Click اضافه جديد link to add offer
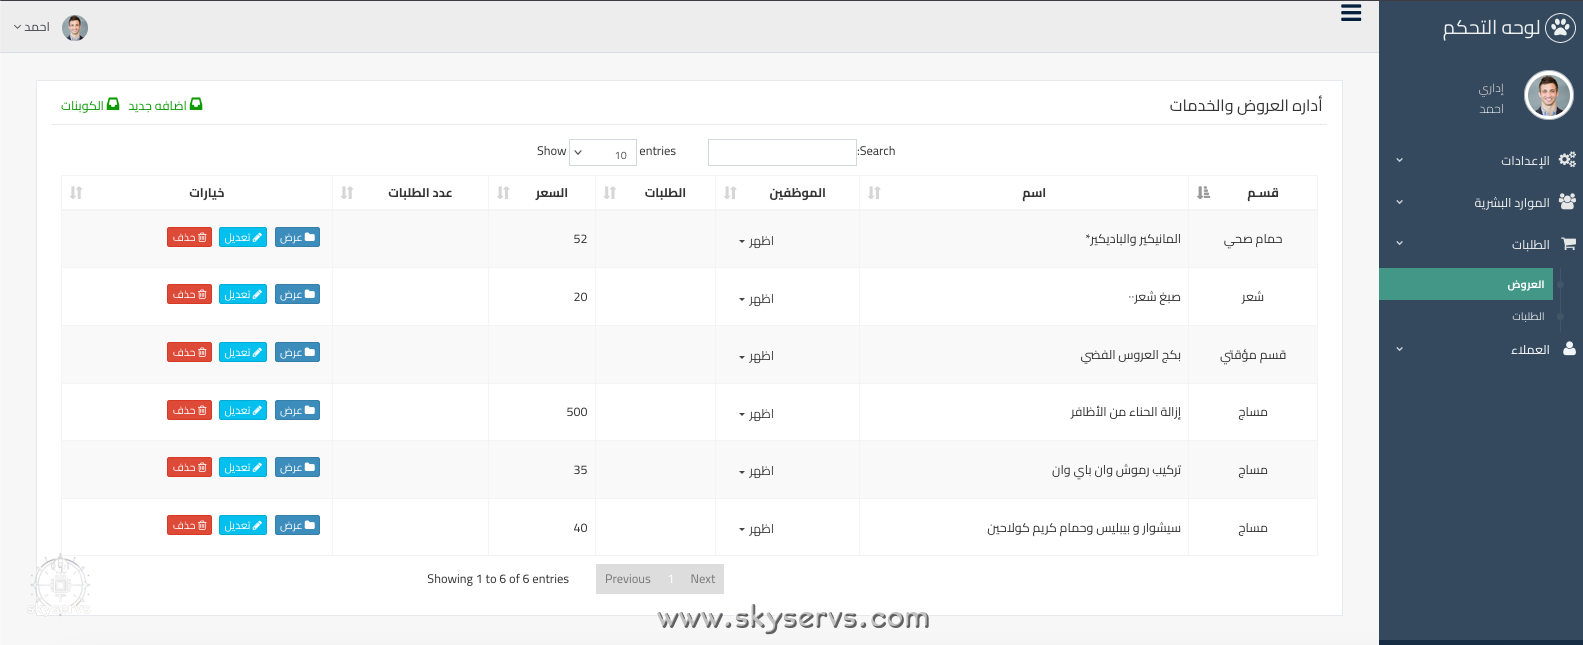Screen dimensions: 1583x645 pos(165,105)
